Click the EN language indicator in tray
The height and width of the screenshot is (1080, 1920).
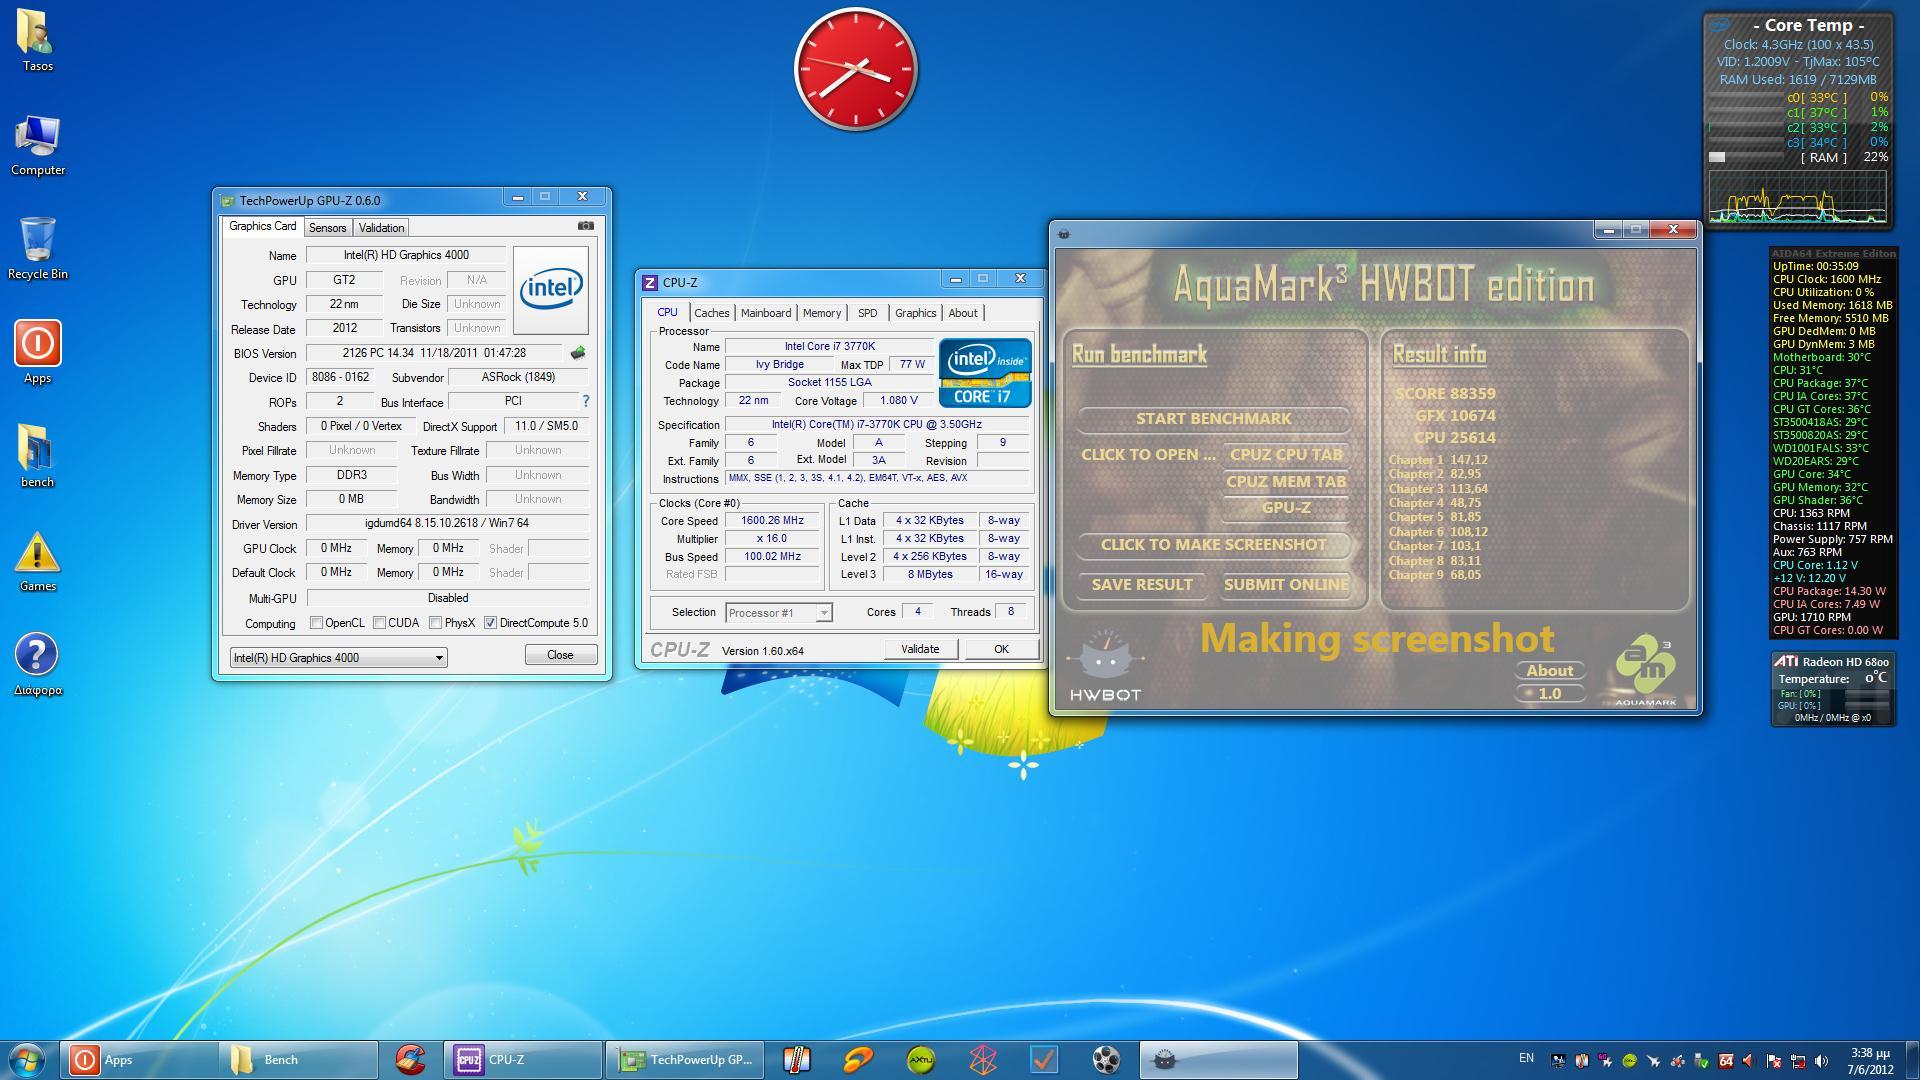pyautogui.click(x=1526, y=1058)
